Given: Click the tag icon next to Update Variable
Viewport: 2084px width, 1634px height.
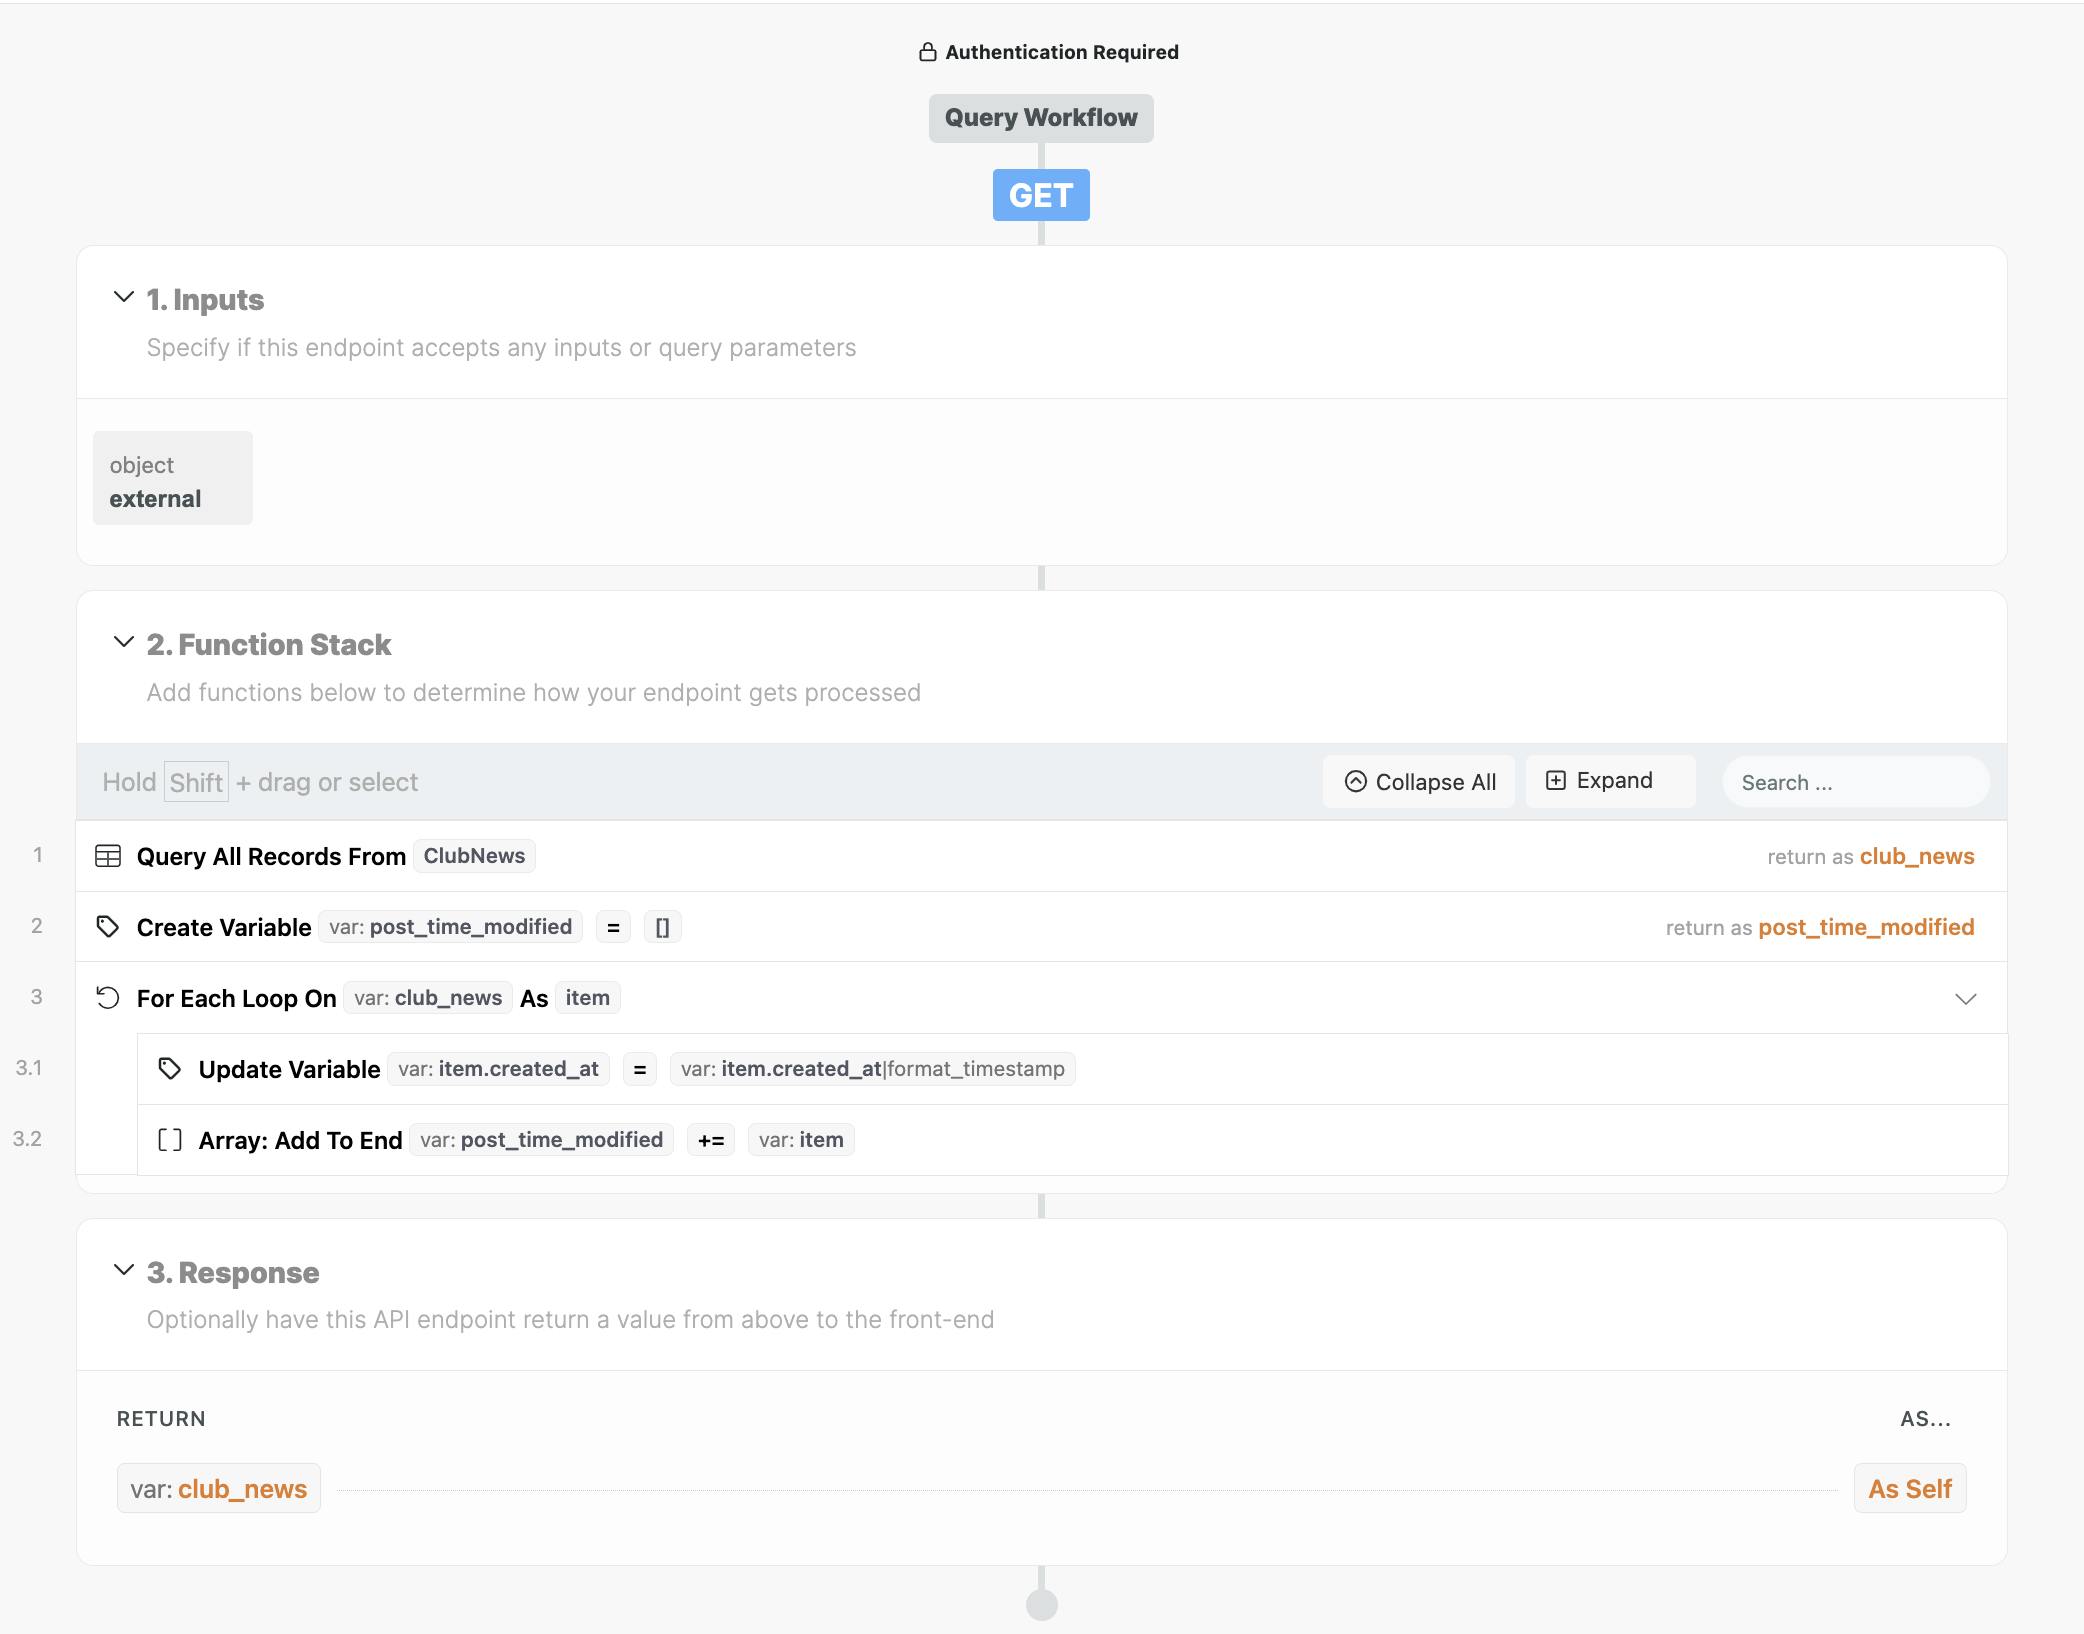Looking at the screenshot, I should point(170,1069).
